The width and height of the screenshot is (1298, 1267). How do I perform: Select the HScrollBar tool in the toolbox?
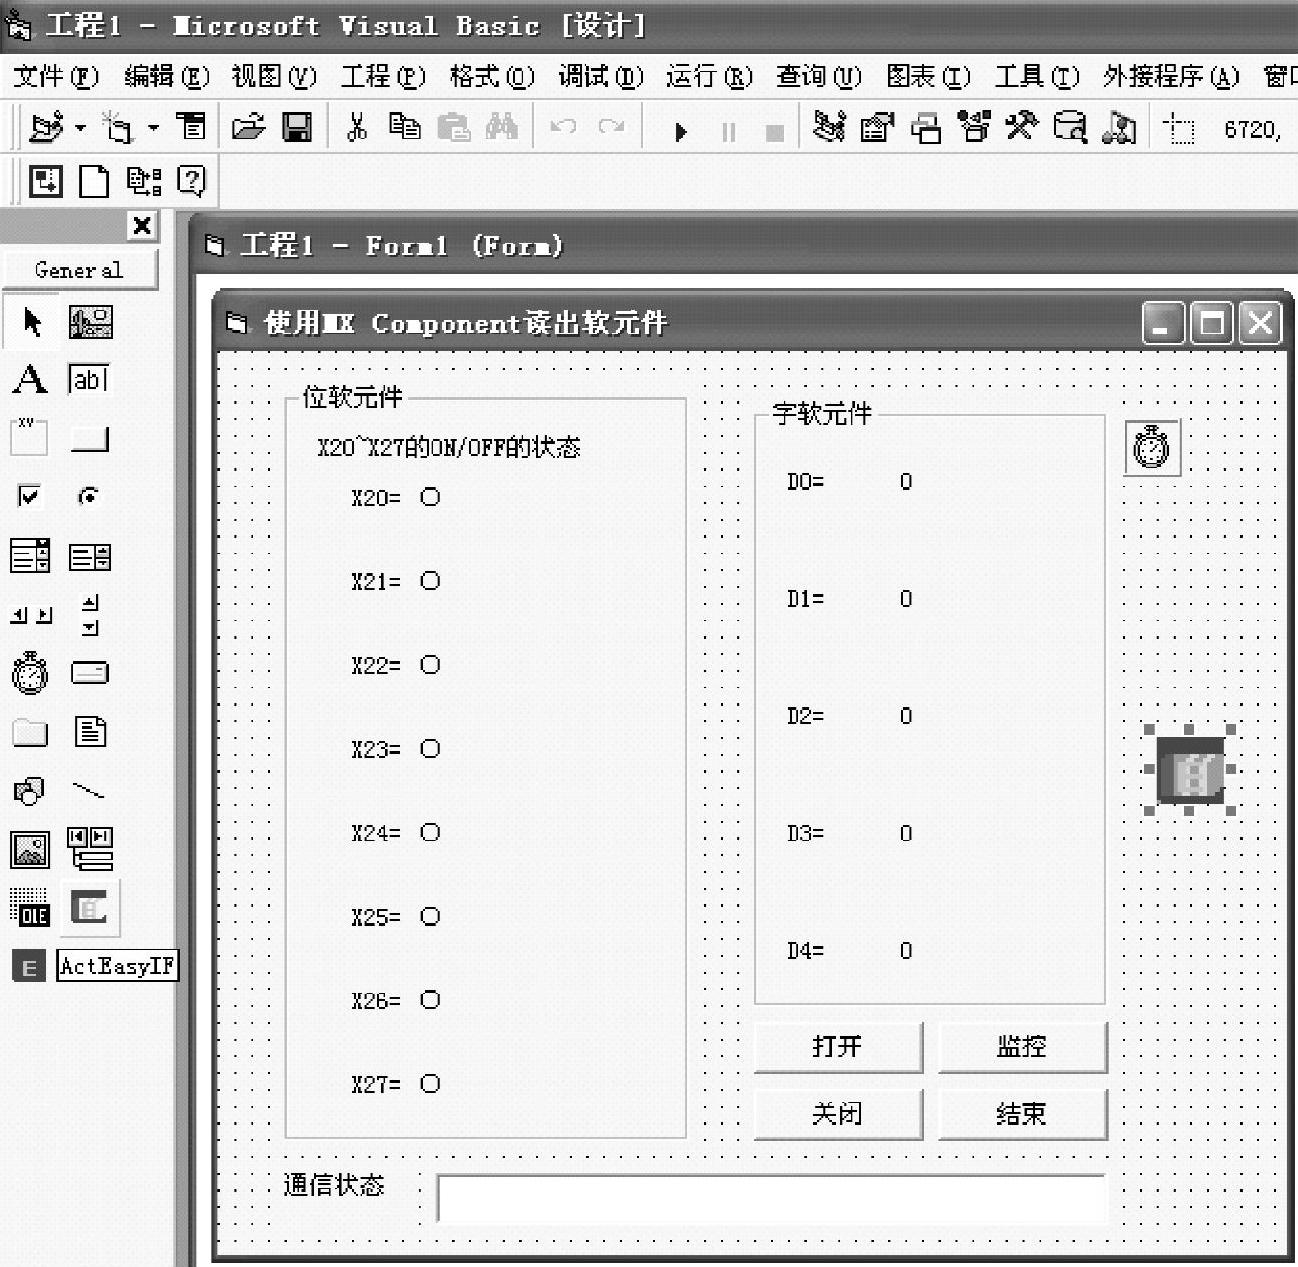pos(30,615)
